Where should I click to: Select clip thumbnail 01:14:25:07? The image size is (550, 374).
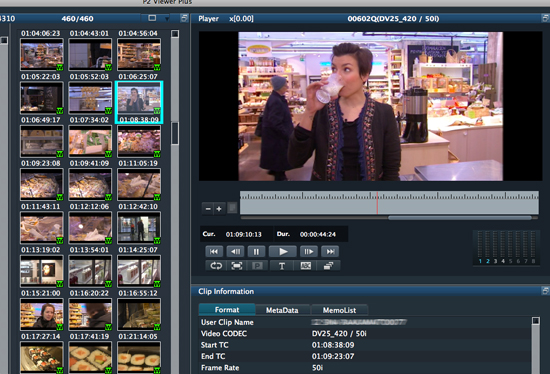coord(139,228)
